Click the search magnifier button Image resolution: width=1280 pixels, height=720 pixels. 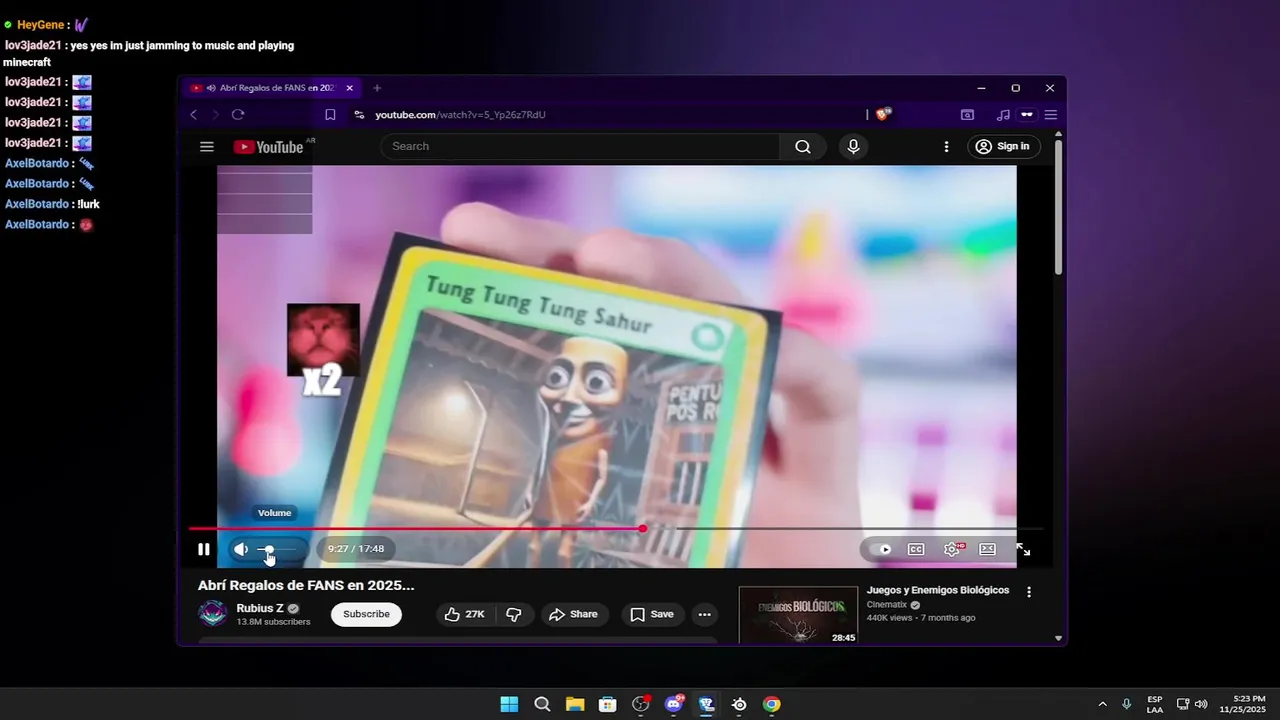point(803,147)
